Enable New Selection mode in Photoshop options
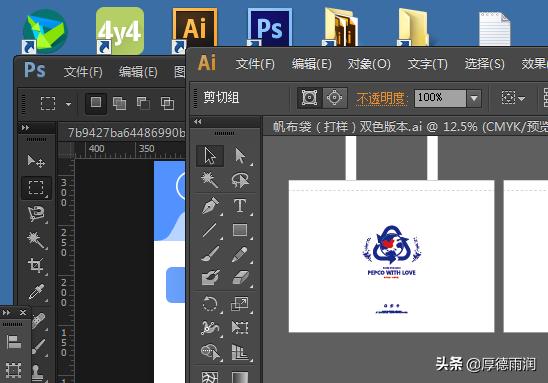 (x=96, y=103)
